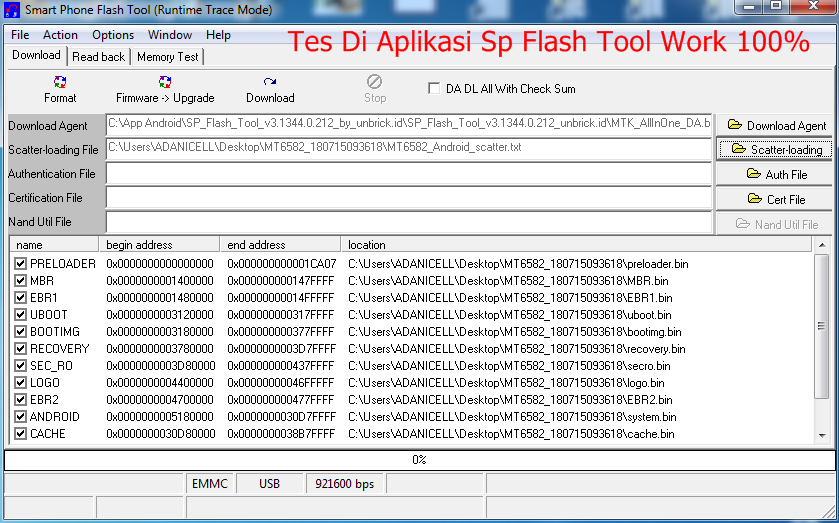Select the preloader.bin location path
The image size is (839, 523).
point(518,264)
